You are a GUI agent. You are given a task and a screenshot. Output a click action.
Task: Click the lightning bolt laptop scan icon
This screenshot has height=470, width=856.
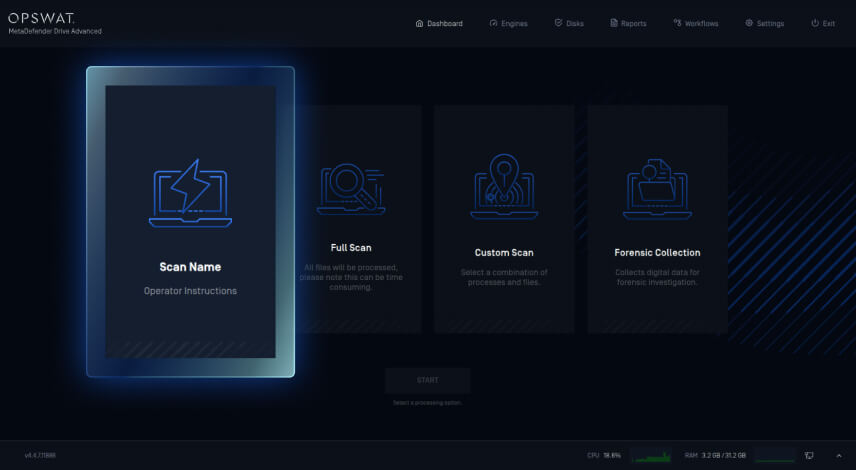tap(190, 193)
